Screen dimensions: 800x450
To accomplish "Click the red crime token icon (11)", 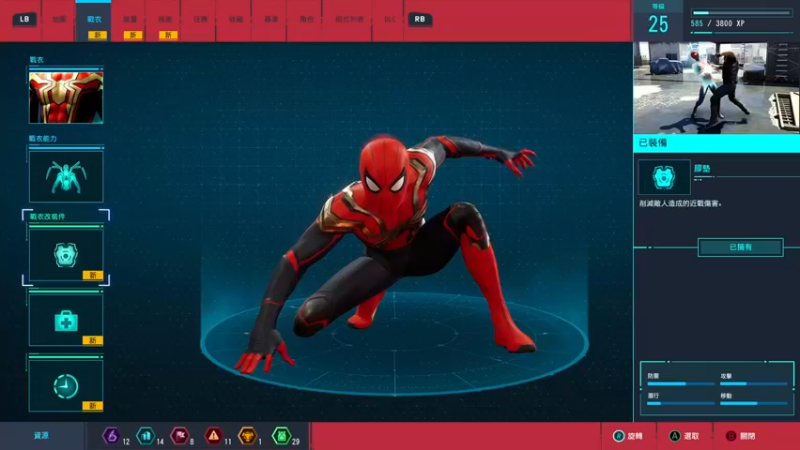I will click(x=214, y=436).
